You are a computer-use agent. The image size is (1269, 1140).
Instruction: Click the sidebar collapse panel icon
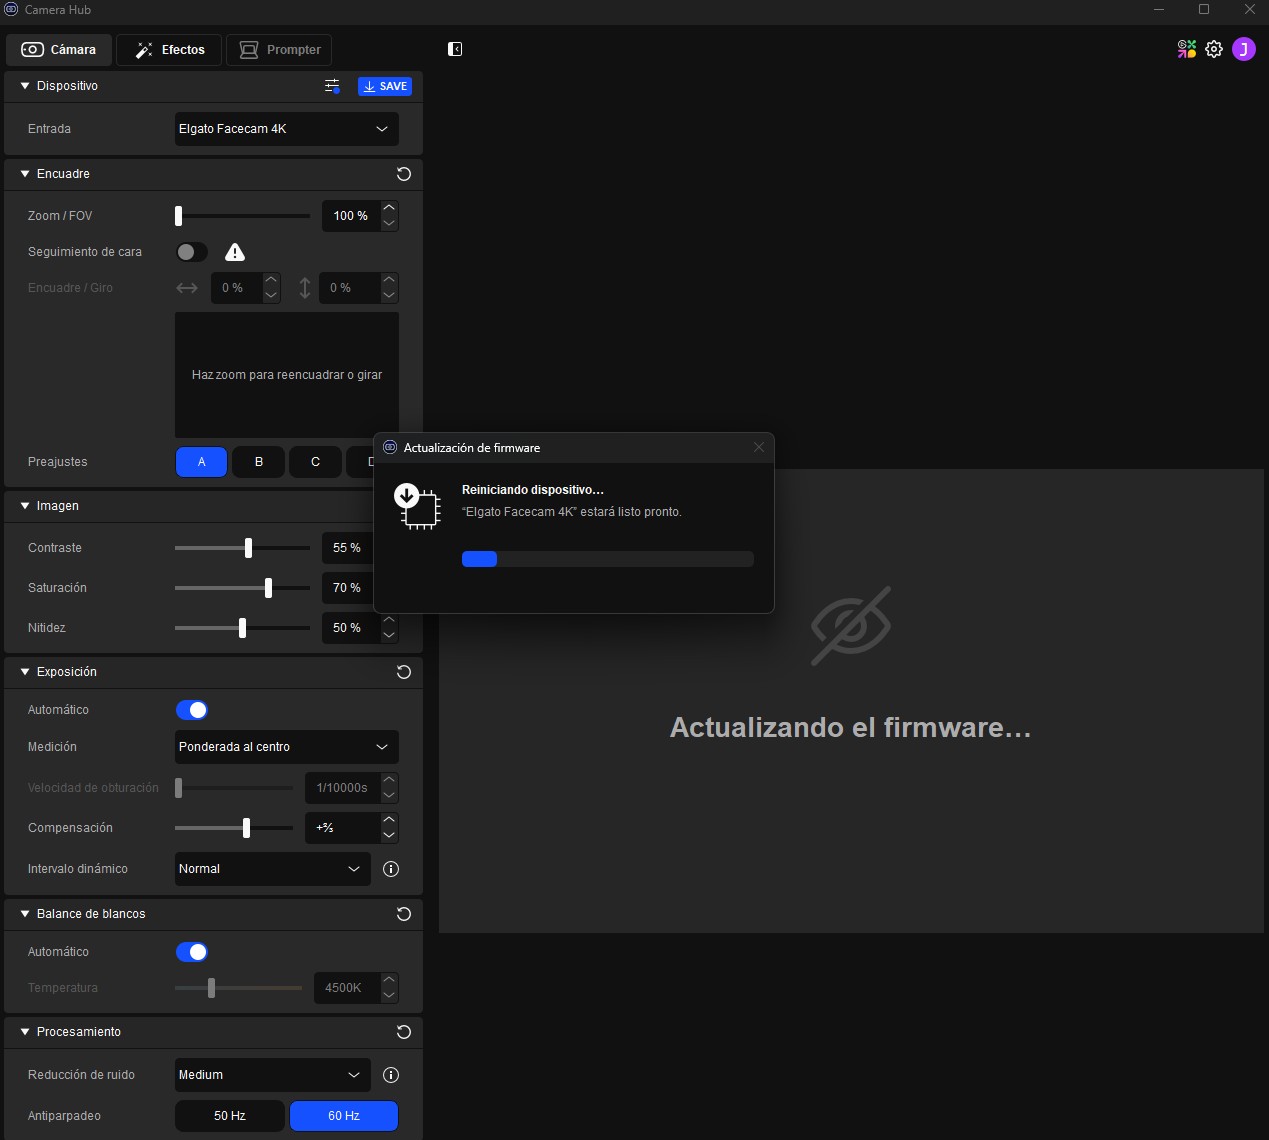(455, 49)
